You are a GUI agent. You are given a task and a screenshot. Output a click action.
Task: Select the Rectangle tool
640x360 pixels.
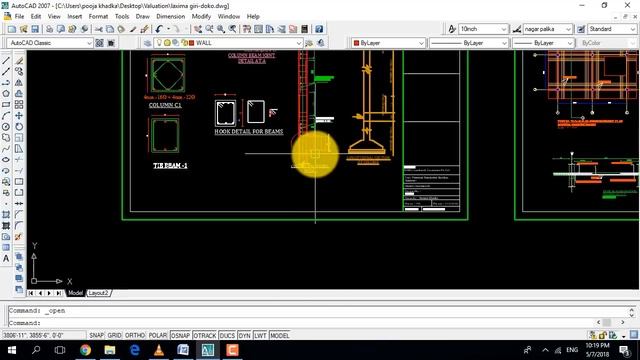[6, 105]
